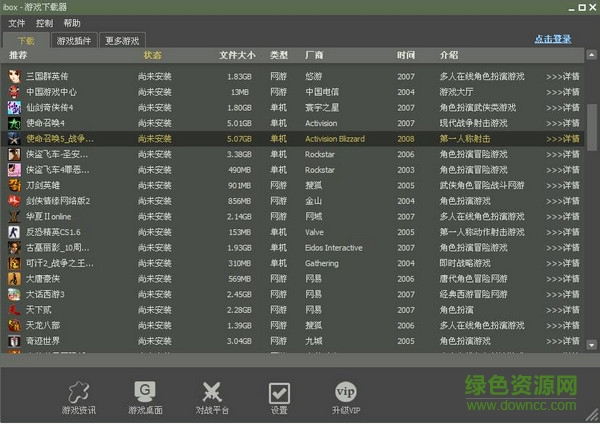Click the 5.01GB file size cell
This screenshot has width=600, height=424.
(x=239, y=123)
